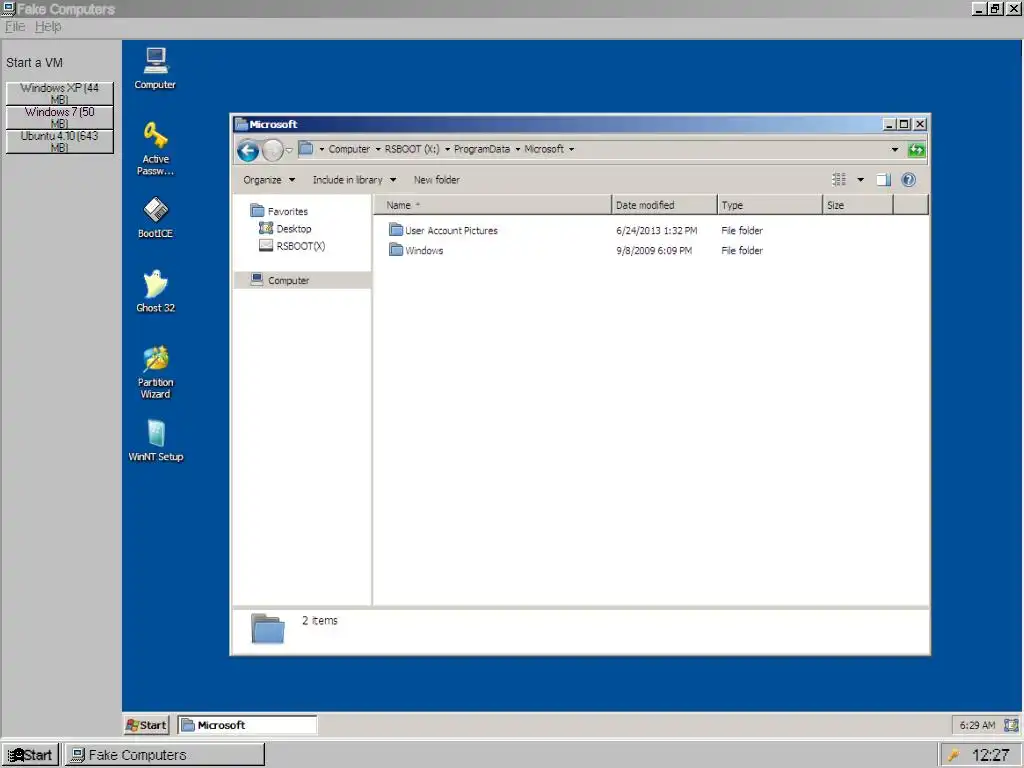This screenshot has height=768, width=1024.
Task: Select the User Account Pictures folder icon
Action: [396, 229]
